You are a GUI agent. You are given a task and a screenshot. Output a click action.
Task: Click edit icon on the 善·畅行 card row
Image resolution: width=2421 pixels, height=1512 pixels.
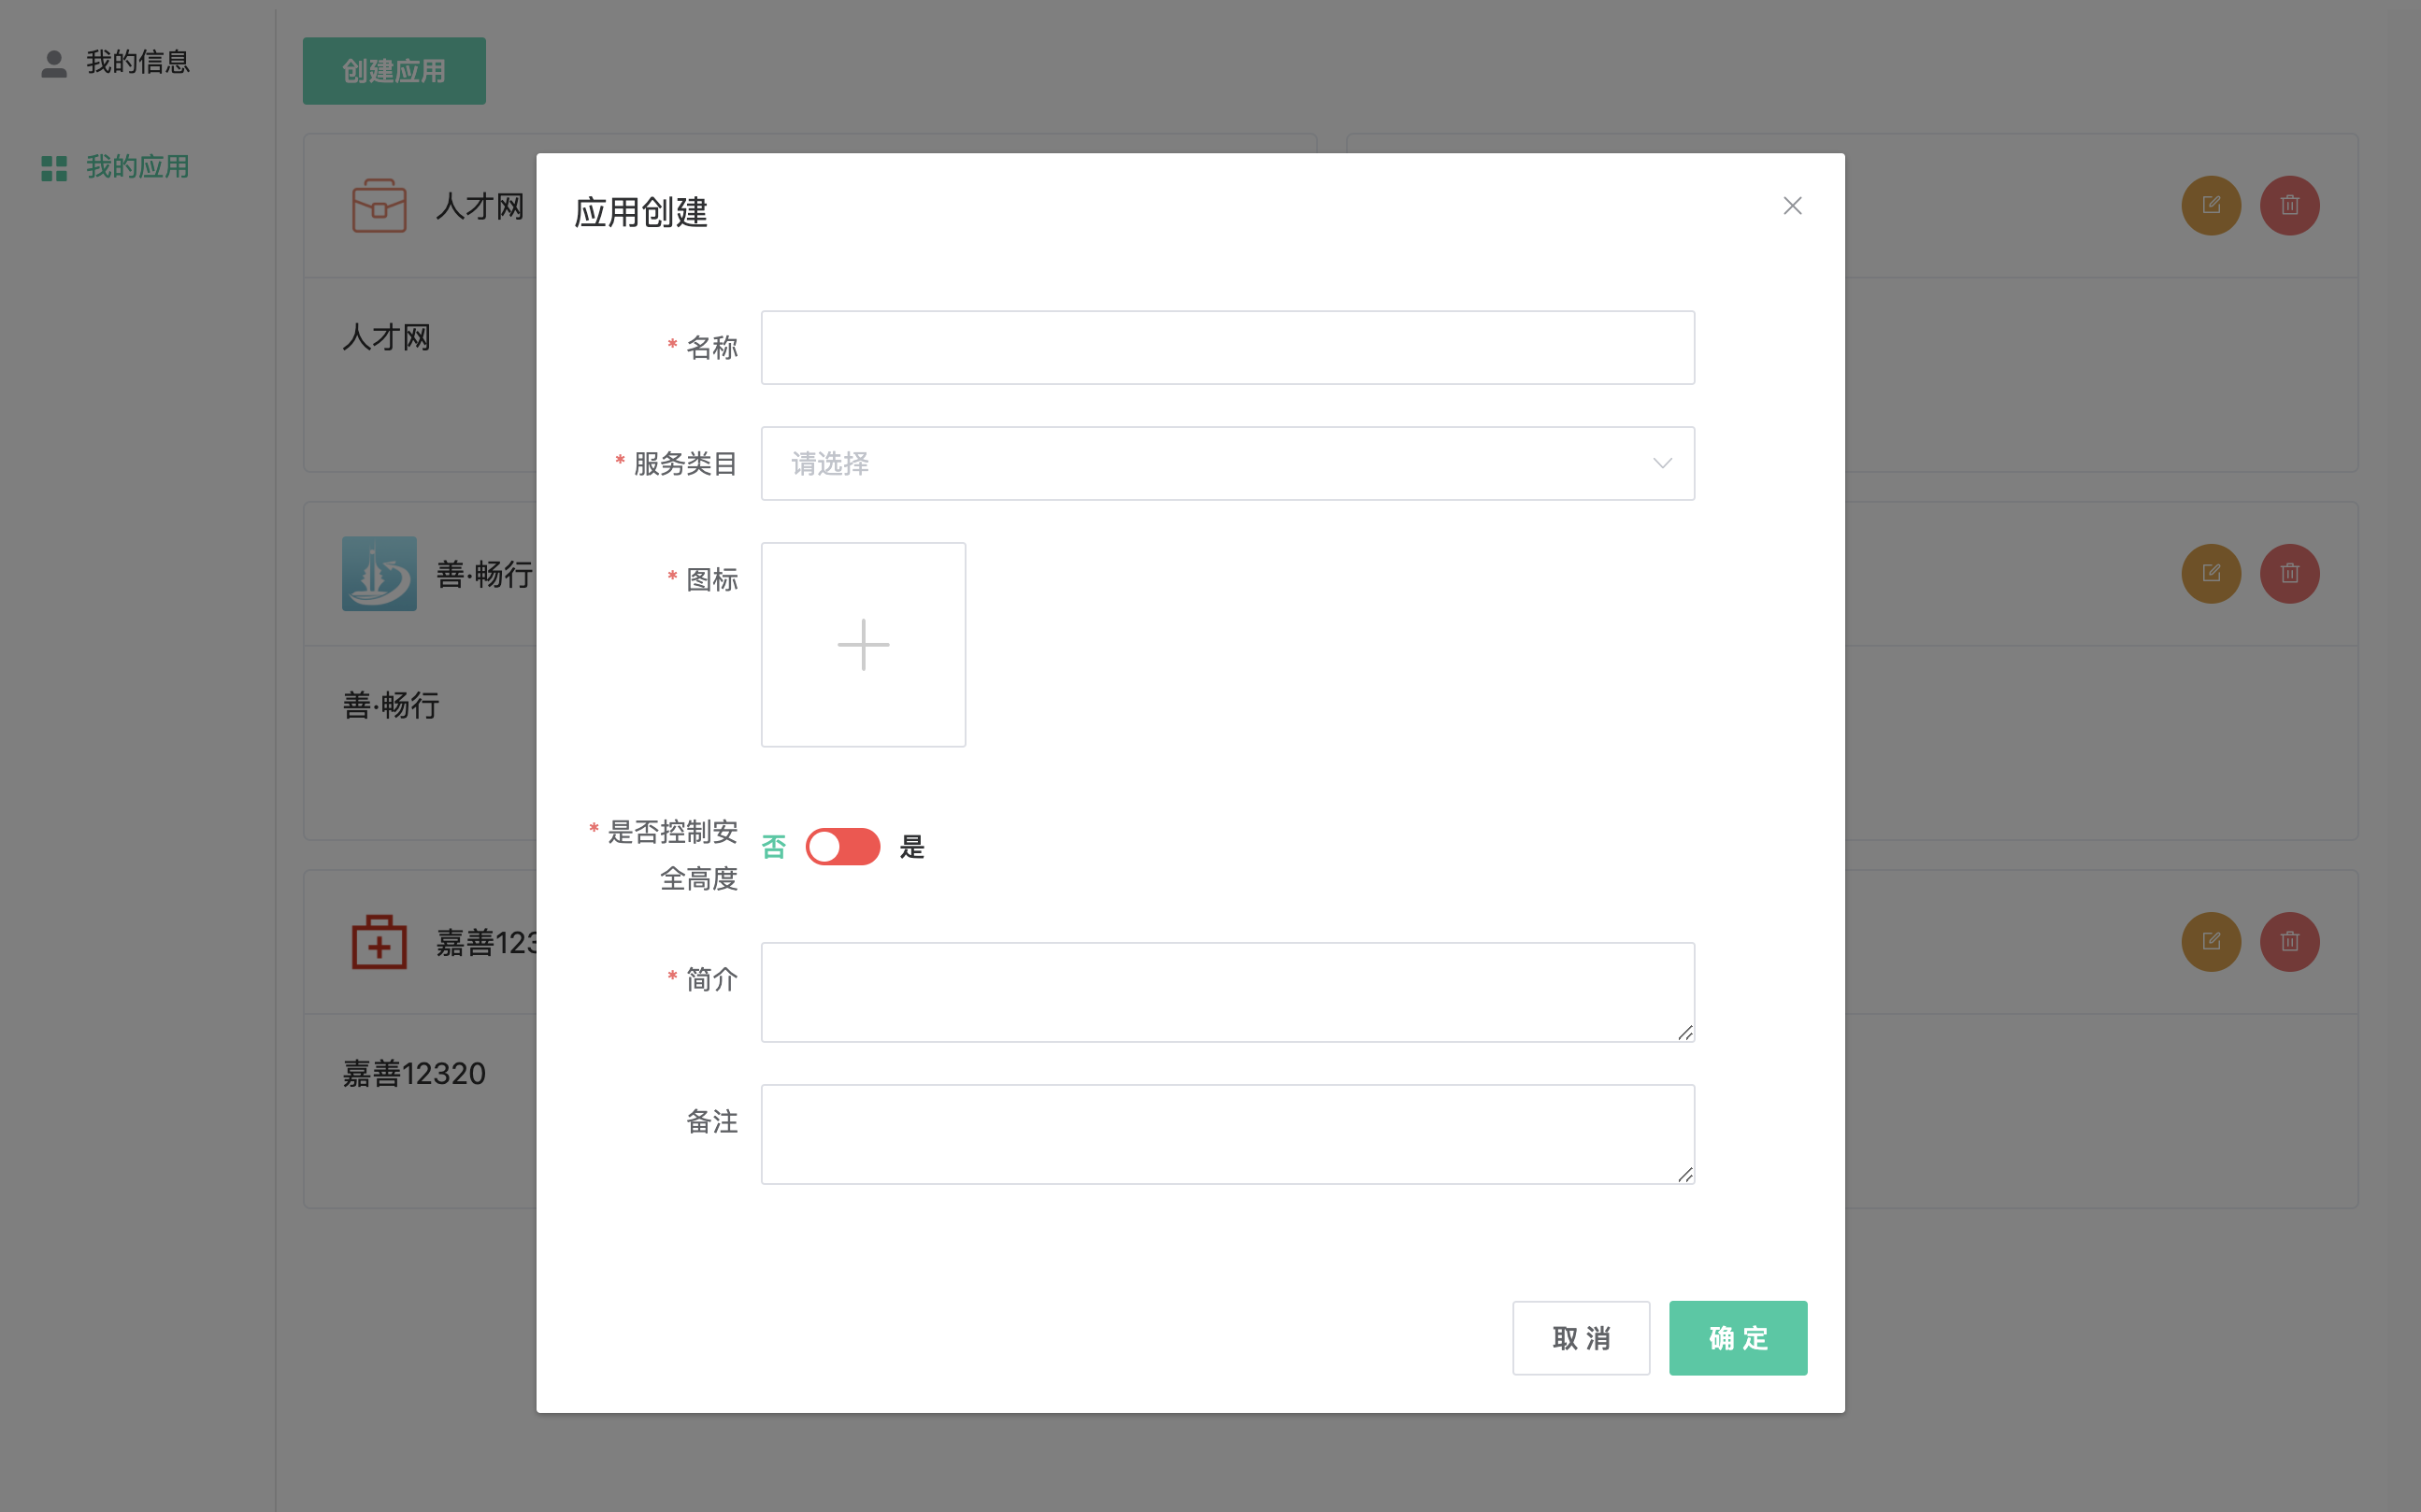tap(2210, 574)
